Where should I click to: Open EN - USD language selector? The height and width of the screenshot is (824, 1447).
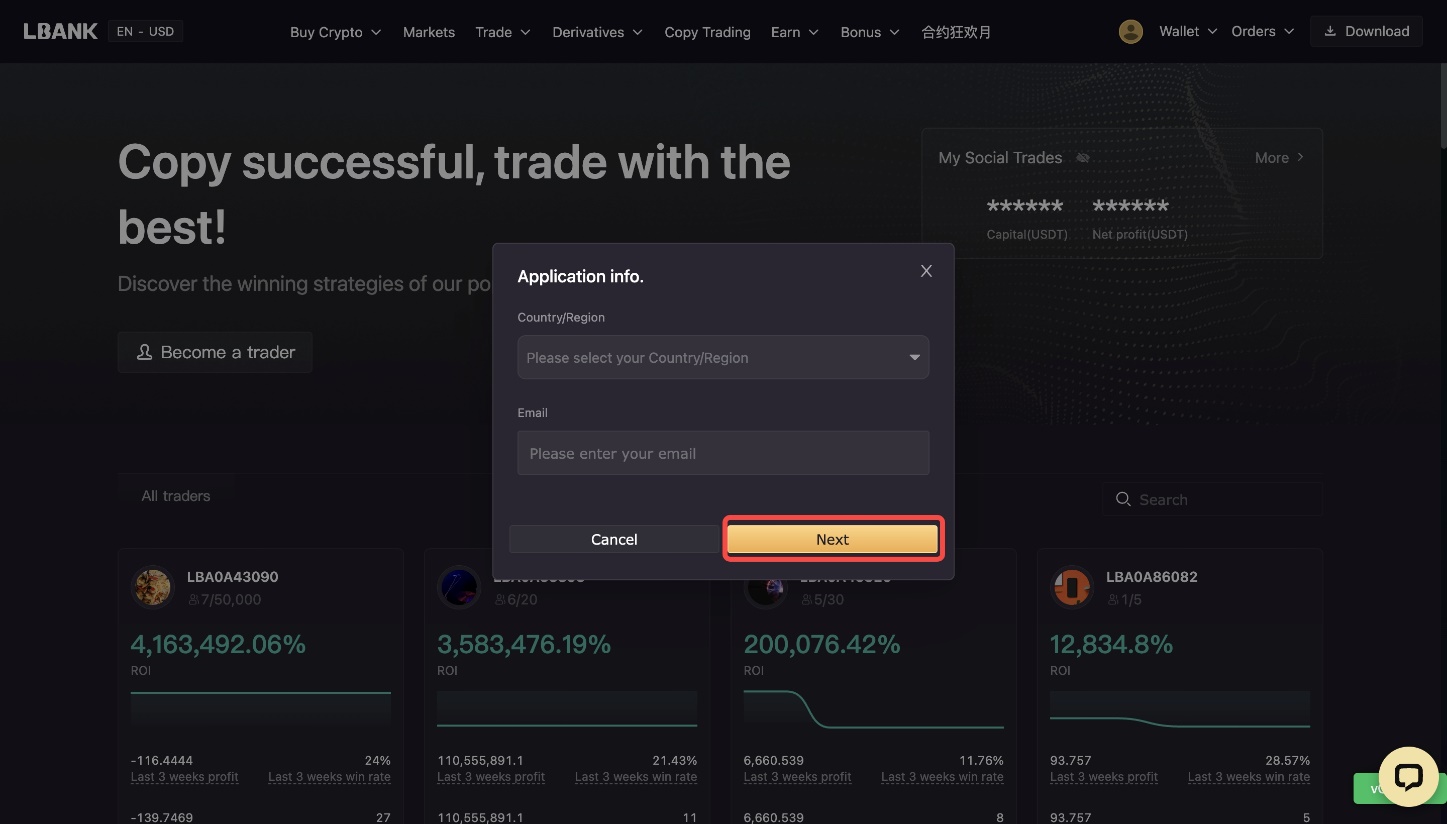(x=145, y=32)
